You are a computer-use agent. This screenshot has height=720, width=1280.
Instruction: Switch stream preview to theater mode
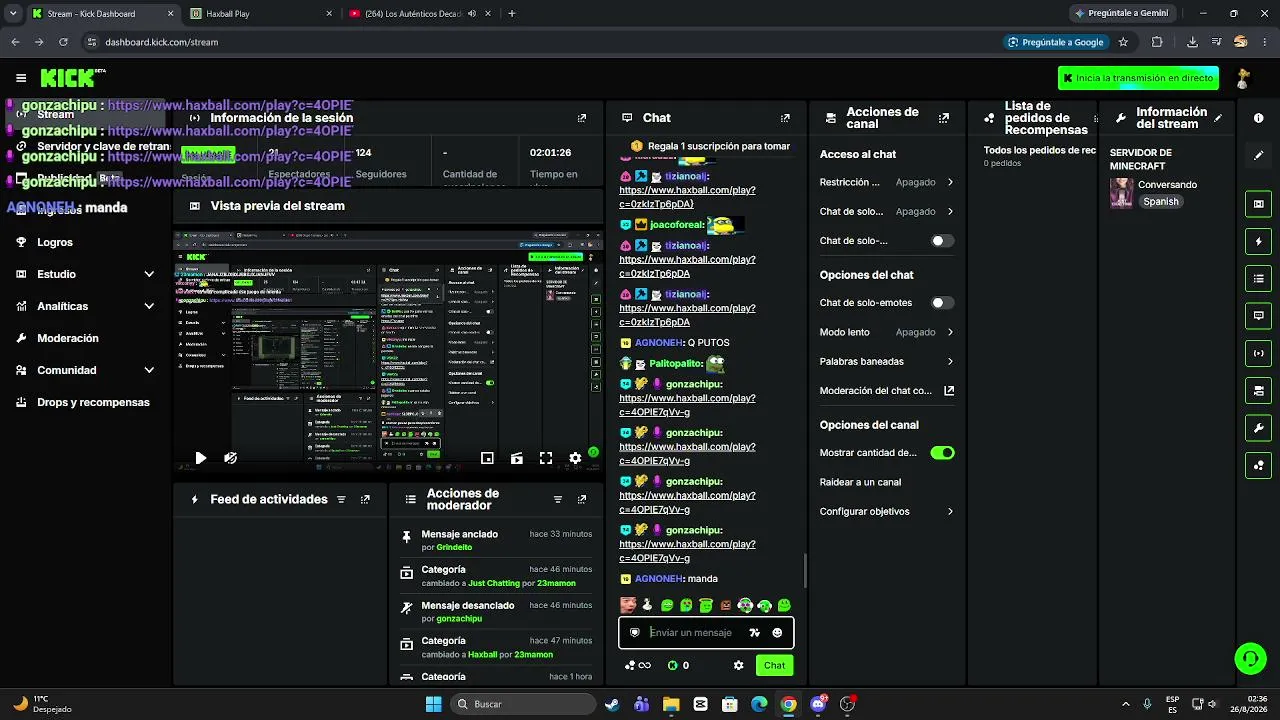516,458
